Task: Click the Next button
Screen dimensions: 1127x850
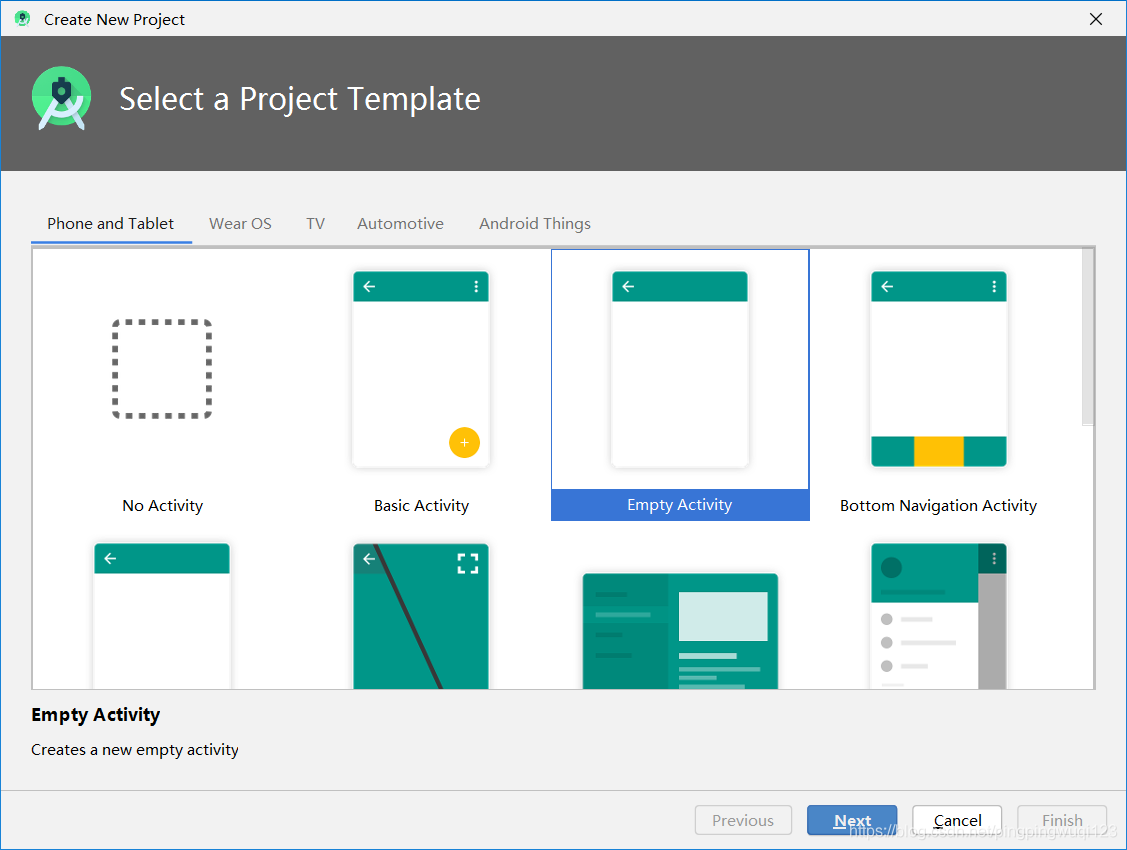Action: [x=852, y=820]
